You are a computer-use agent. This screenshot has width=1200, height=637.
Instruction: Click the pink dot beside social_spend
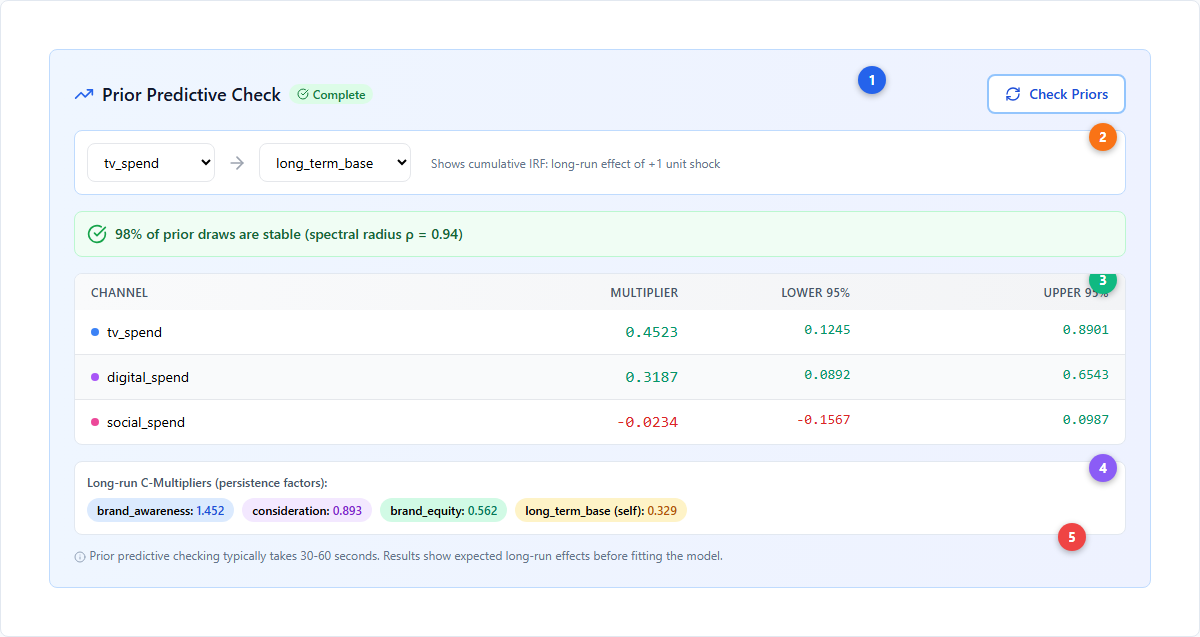(x=95, y=422)
